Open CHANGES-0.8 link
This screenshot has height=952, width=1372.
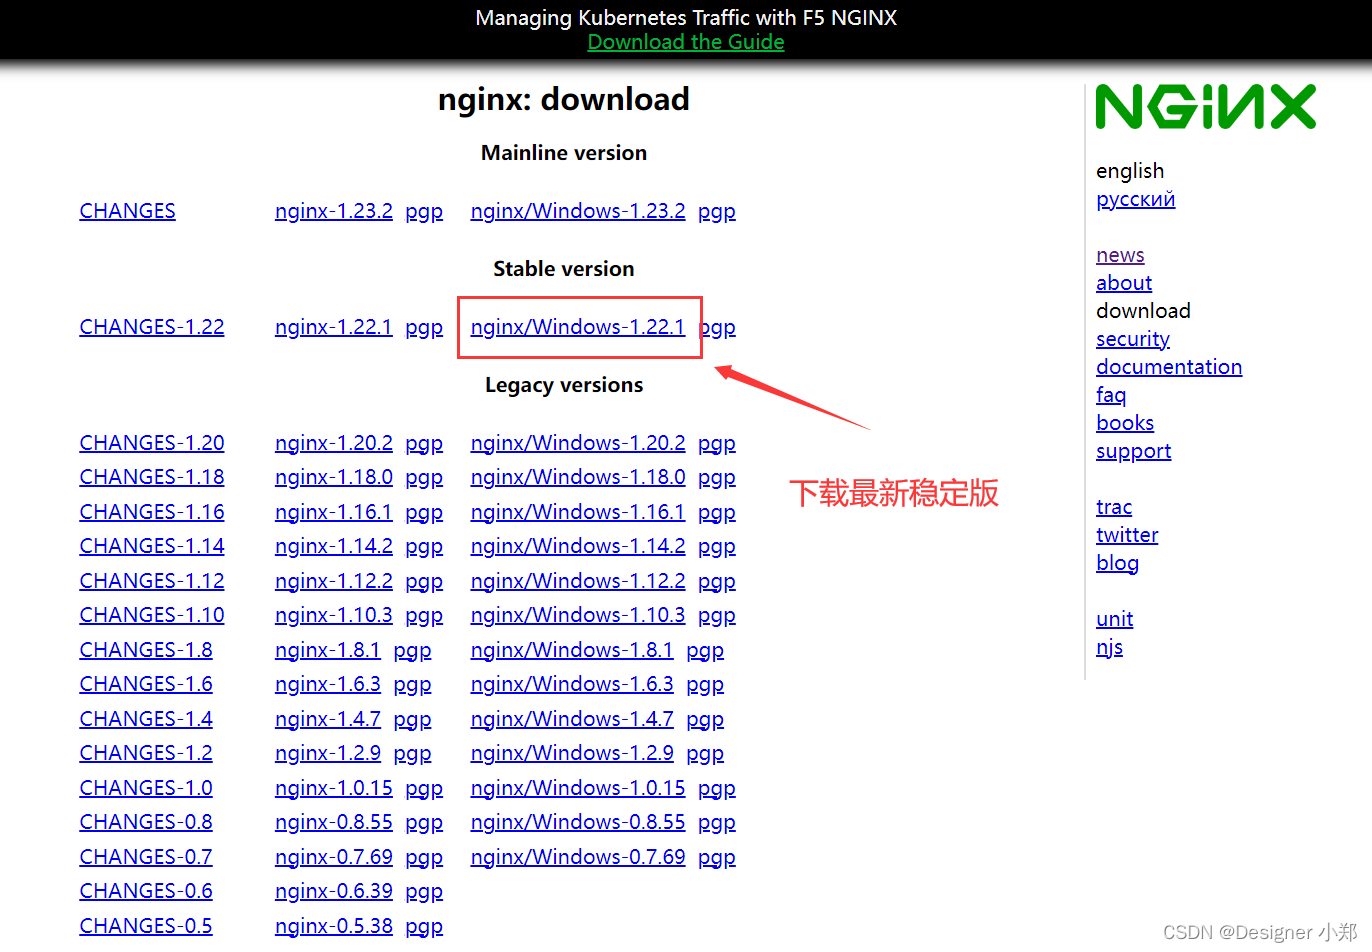(x=146, y=822)
